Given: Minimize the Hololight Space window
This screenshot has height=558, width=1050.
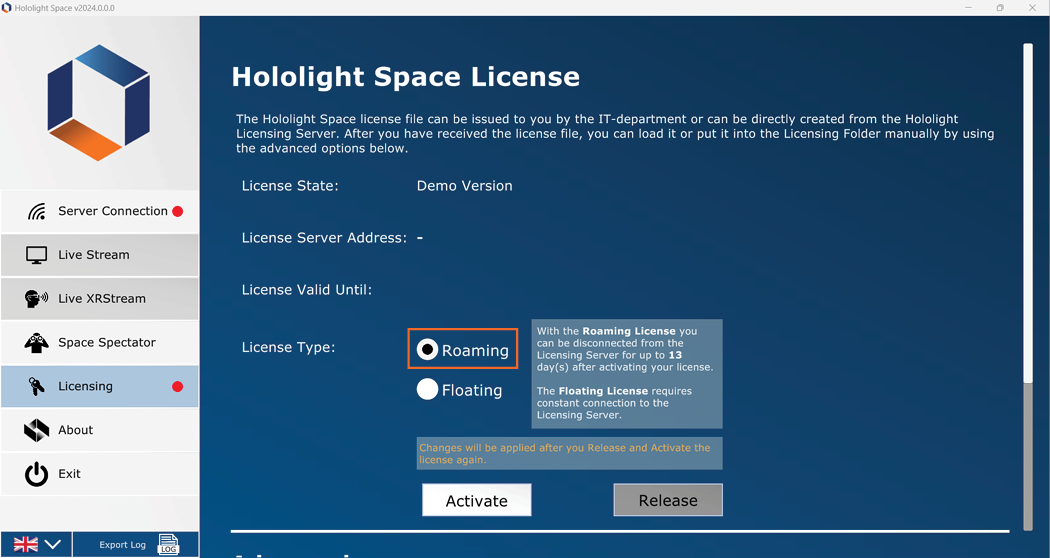Looking at the screenshot, I should tap(968, 8).
